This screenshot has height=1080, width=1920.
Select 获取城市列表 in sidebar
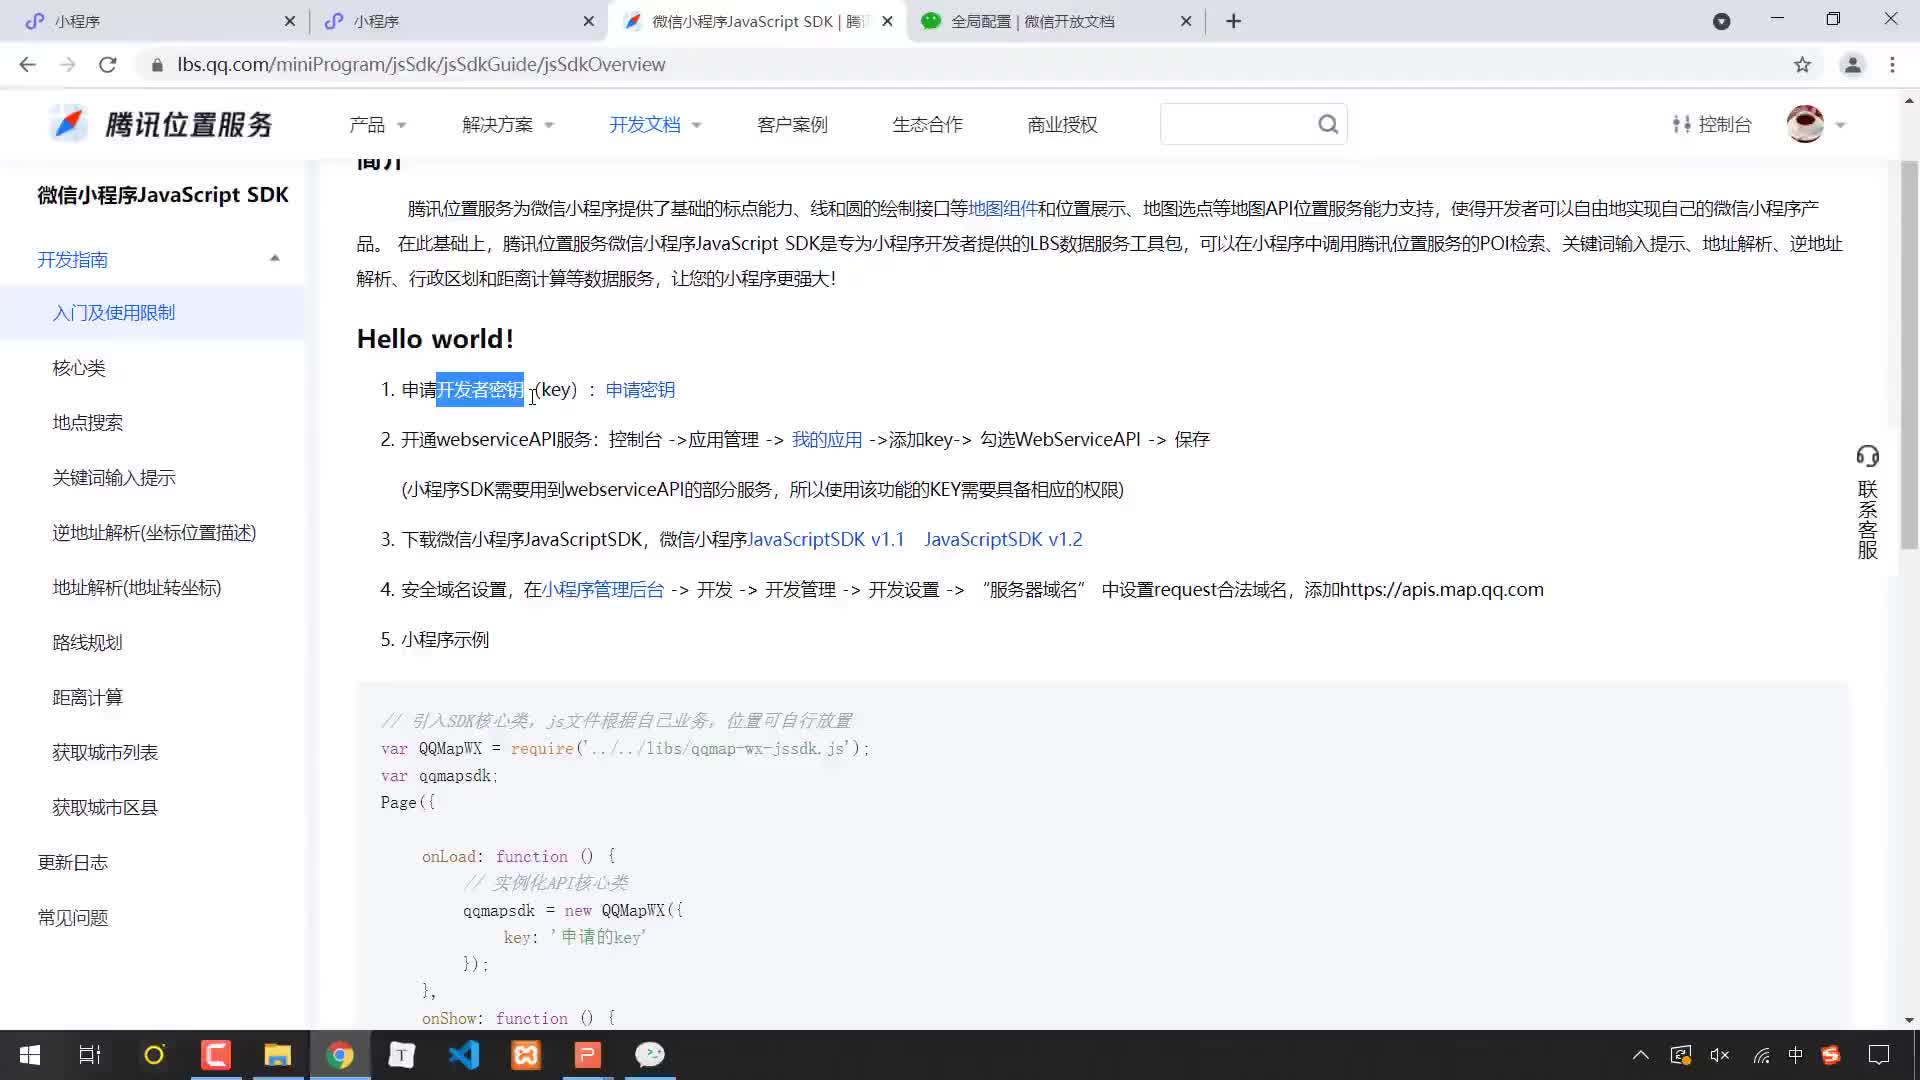click(105, 753)
